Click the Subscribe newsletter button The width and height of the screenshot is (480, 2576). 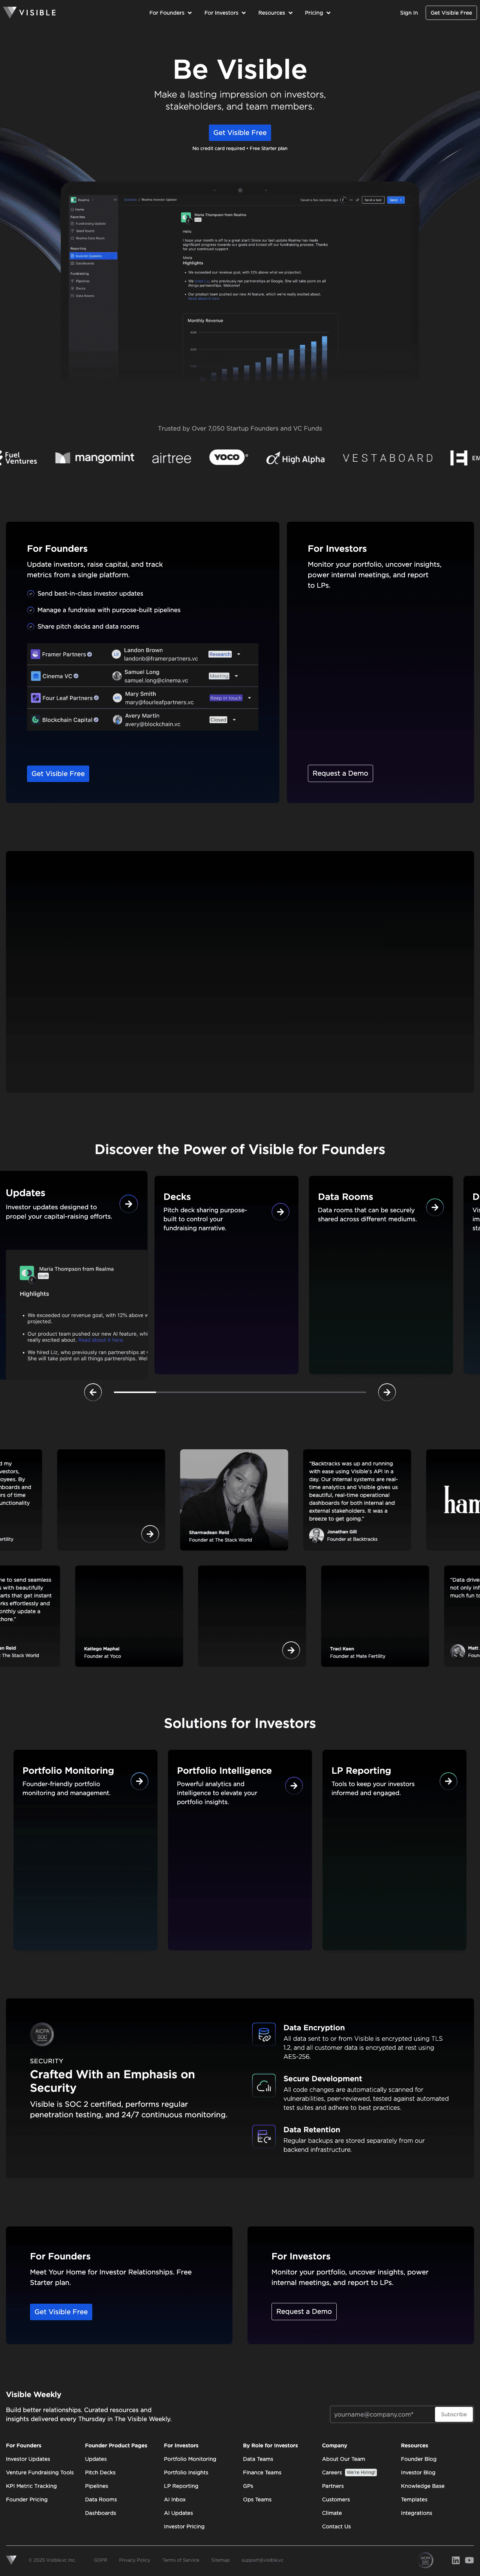point(454,2414)
